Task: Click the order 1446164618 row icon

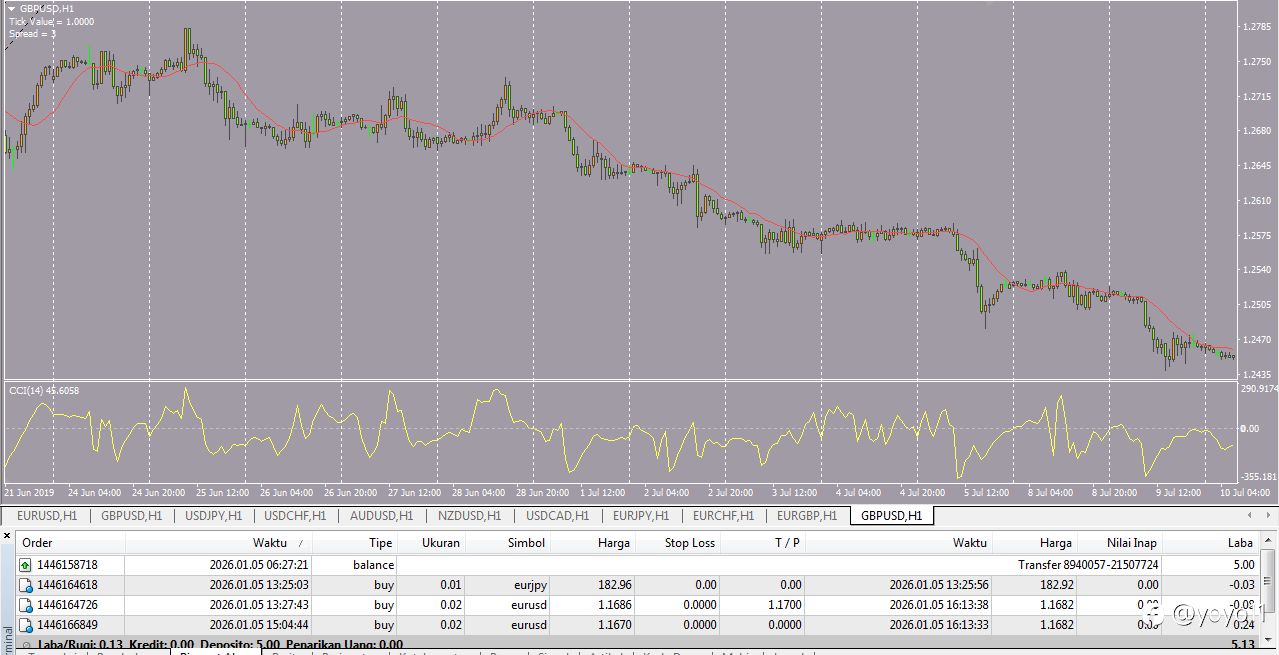Action: [x=25, y=585]
